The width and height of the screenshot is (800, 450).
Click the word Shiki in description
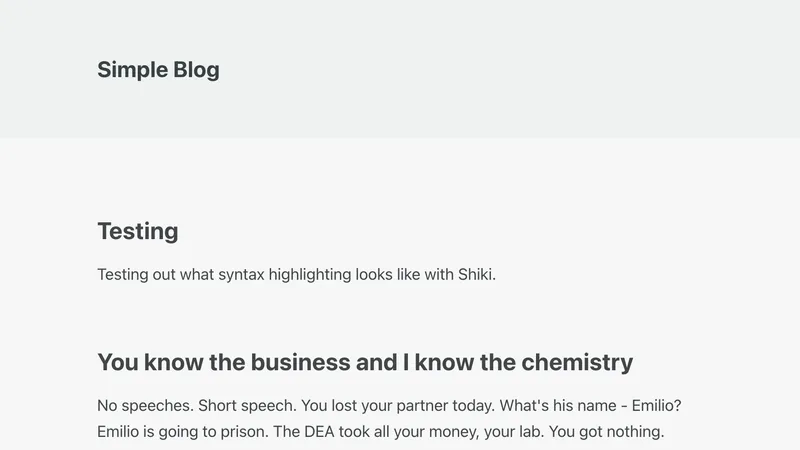point(475,275)
